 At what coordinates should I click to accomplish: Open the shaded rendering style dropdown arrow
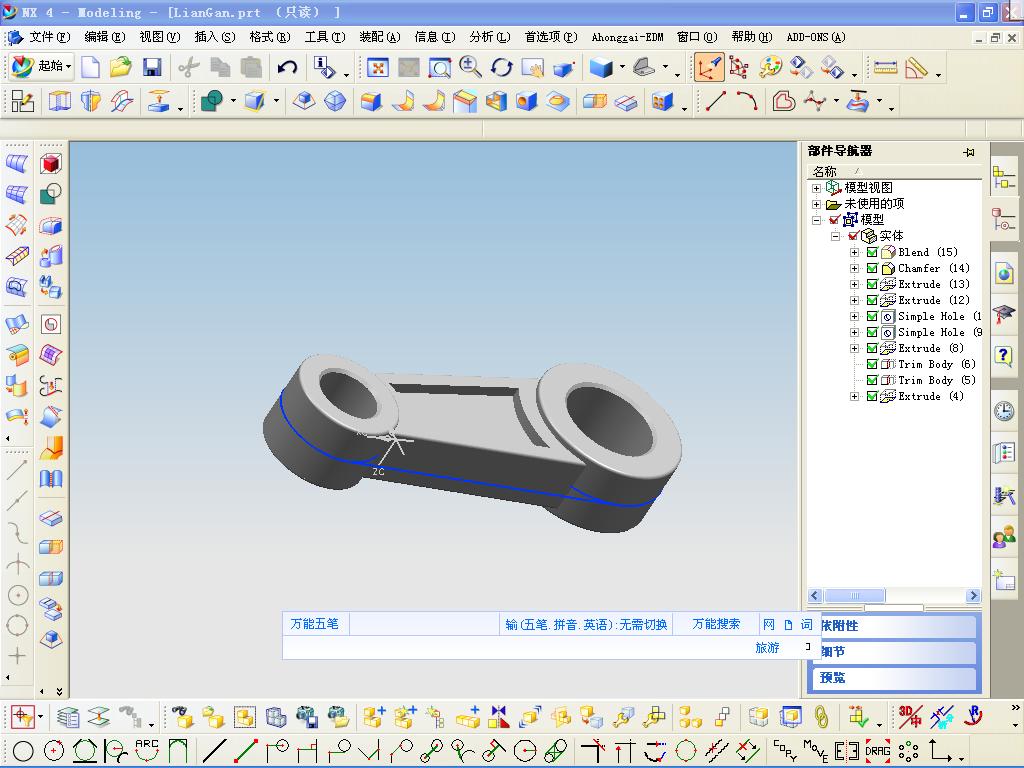[622, 67]
